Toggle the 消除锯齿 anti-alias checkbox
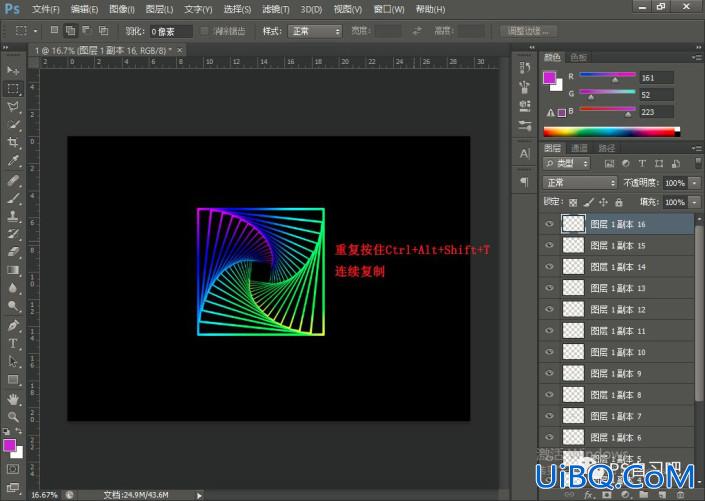 pyautogui.click(x=204, y=31)
